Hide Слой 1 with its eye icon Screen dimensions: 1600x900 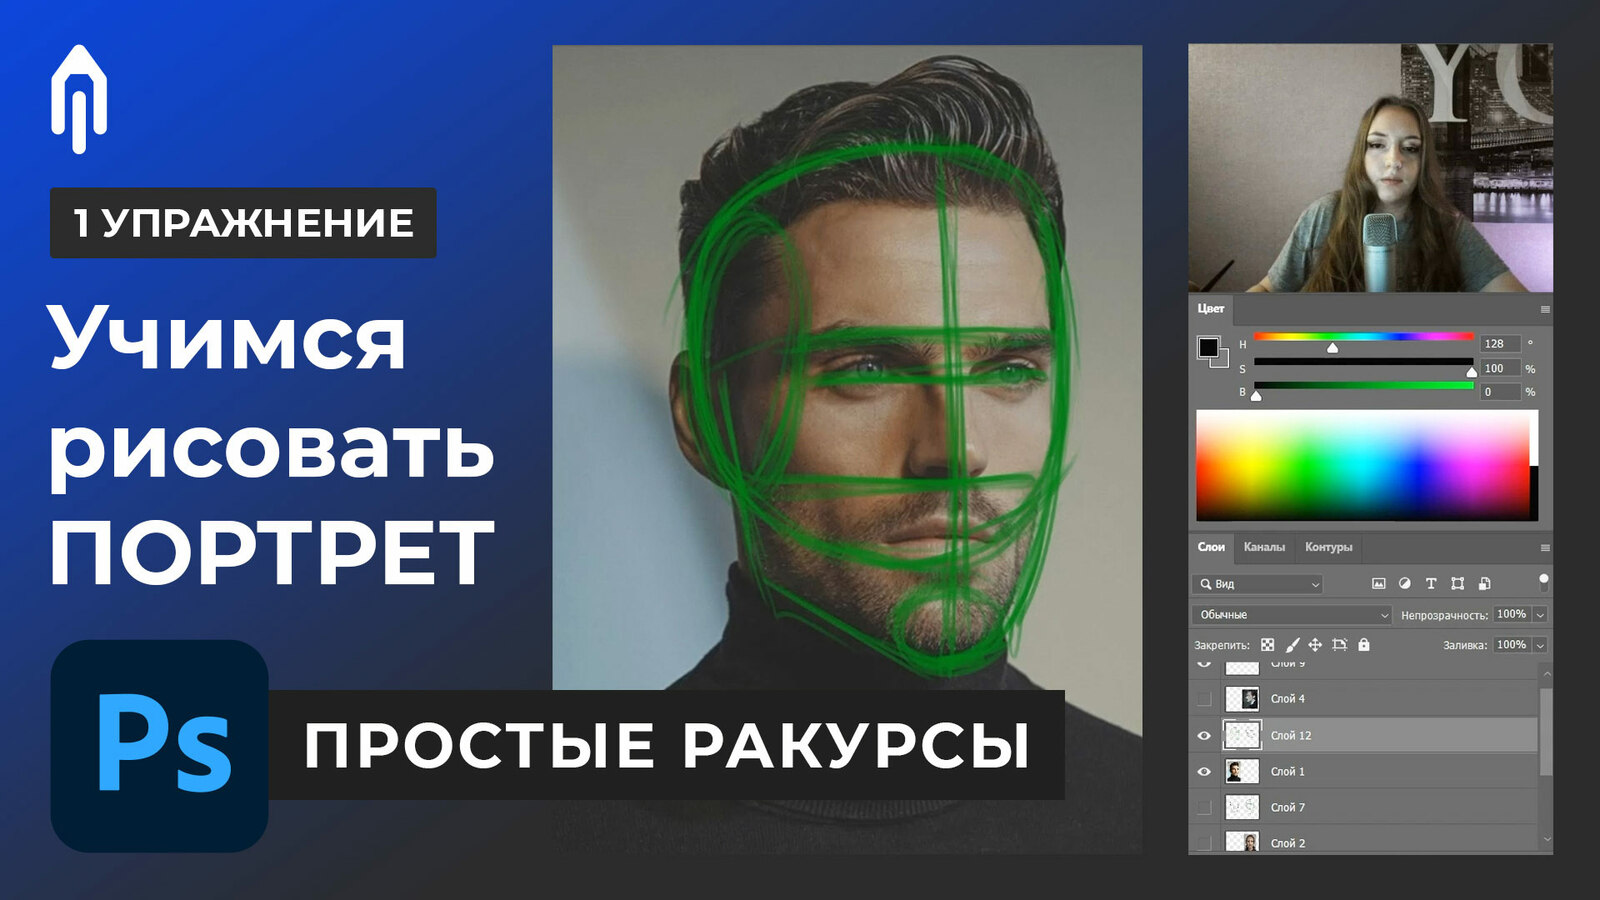click(x=1204, y=771)
